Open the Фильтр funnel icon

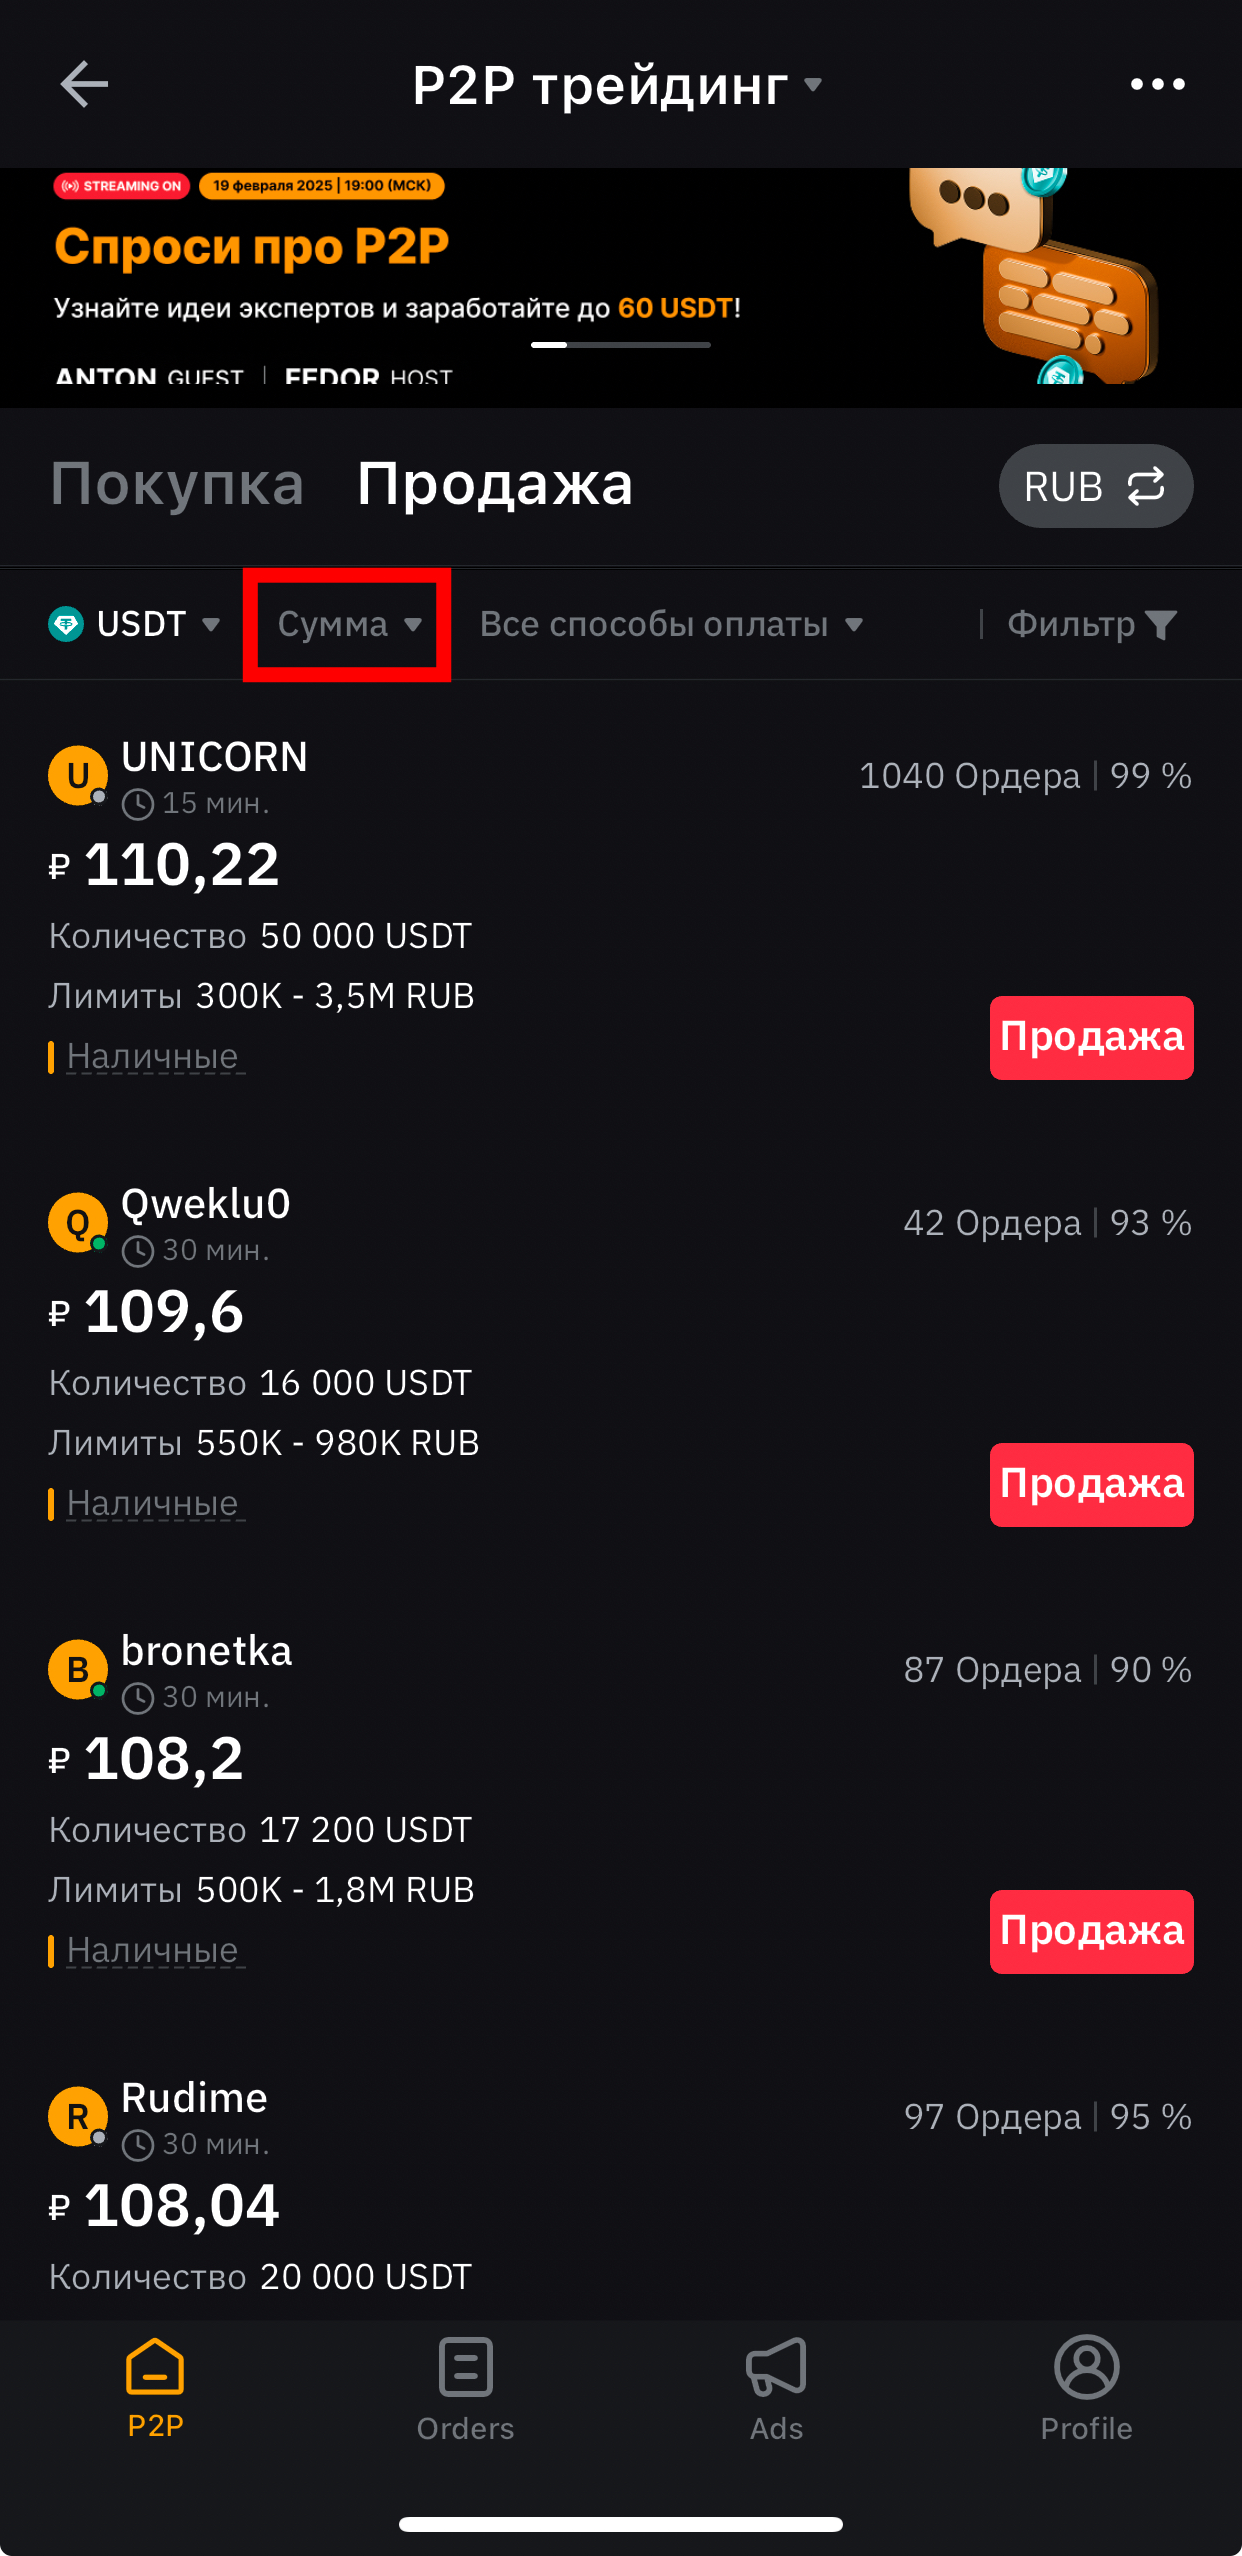pyautogui.click(x=1161, y=625)
